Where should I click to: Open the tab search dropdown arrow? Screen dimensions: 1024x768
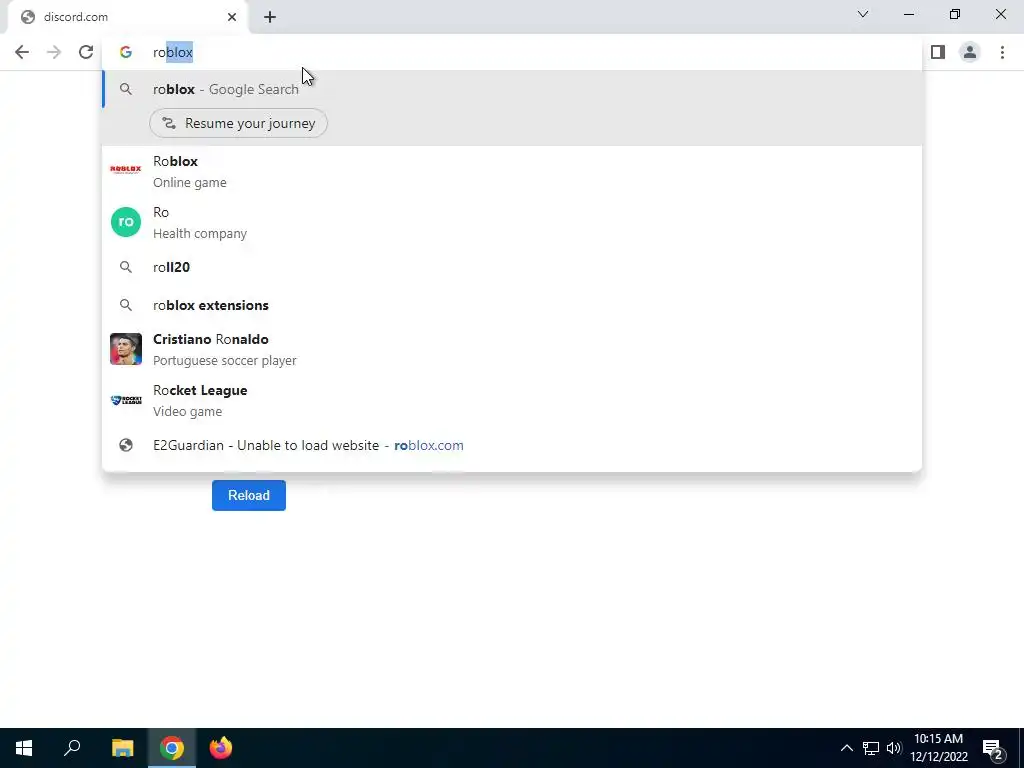[x=863, y=14]
